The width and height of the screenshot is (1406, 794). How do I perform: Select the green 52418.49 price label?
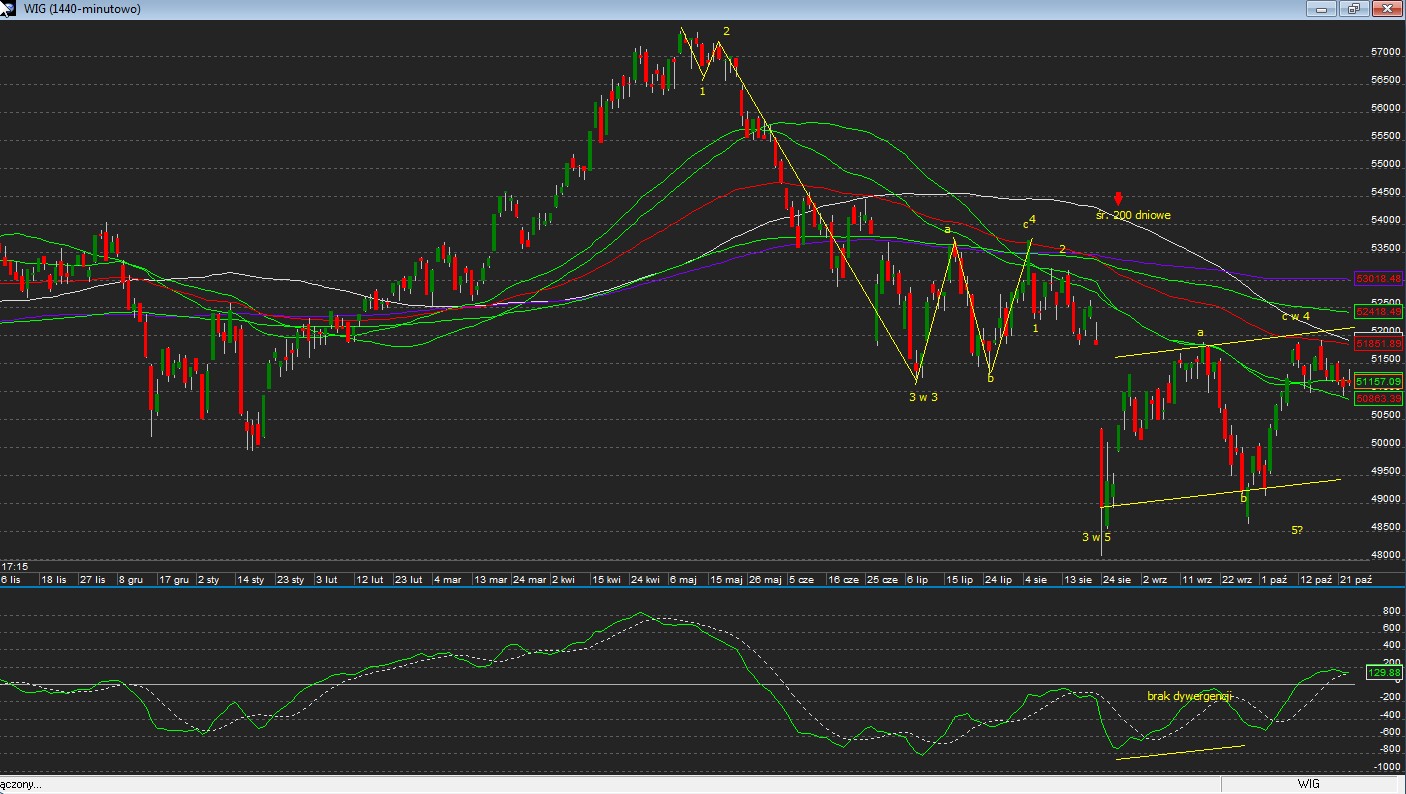click(1379, 312)
